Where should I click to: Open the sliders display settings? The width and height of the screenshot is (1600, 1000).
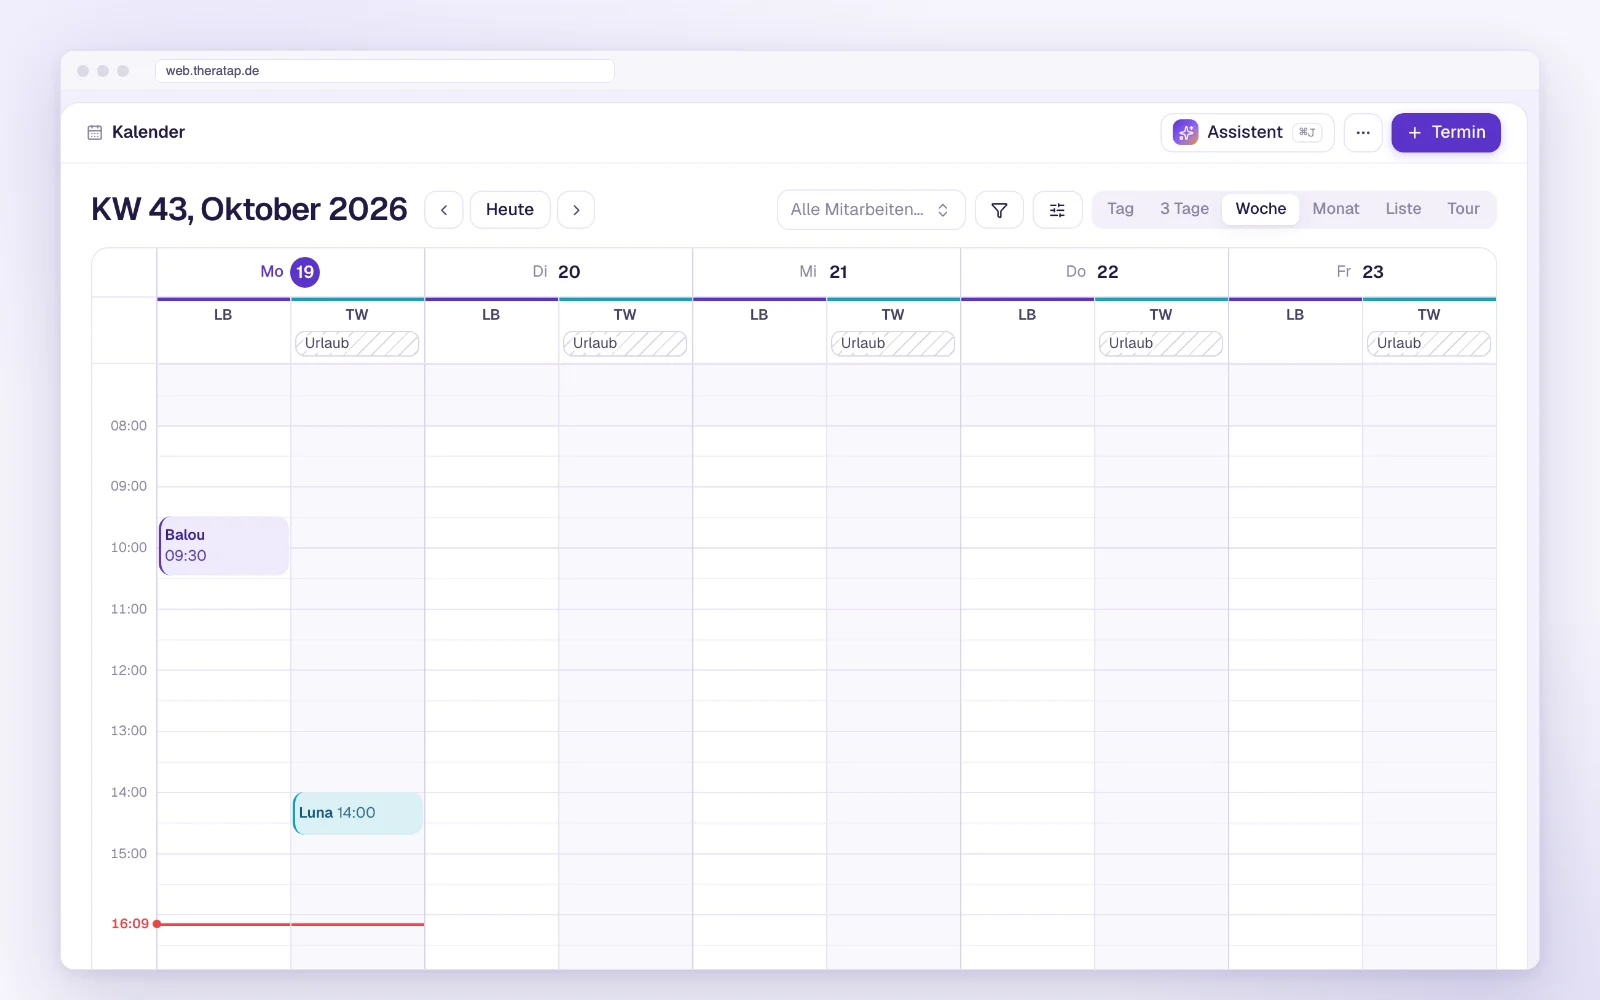(x=1057, y=210)
